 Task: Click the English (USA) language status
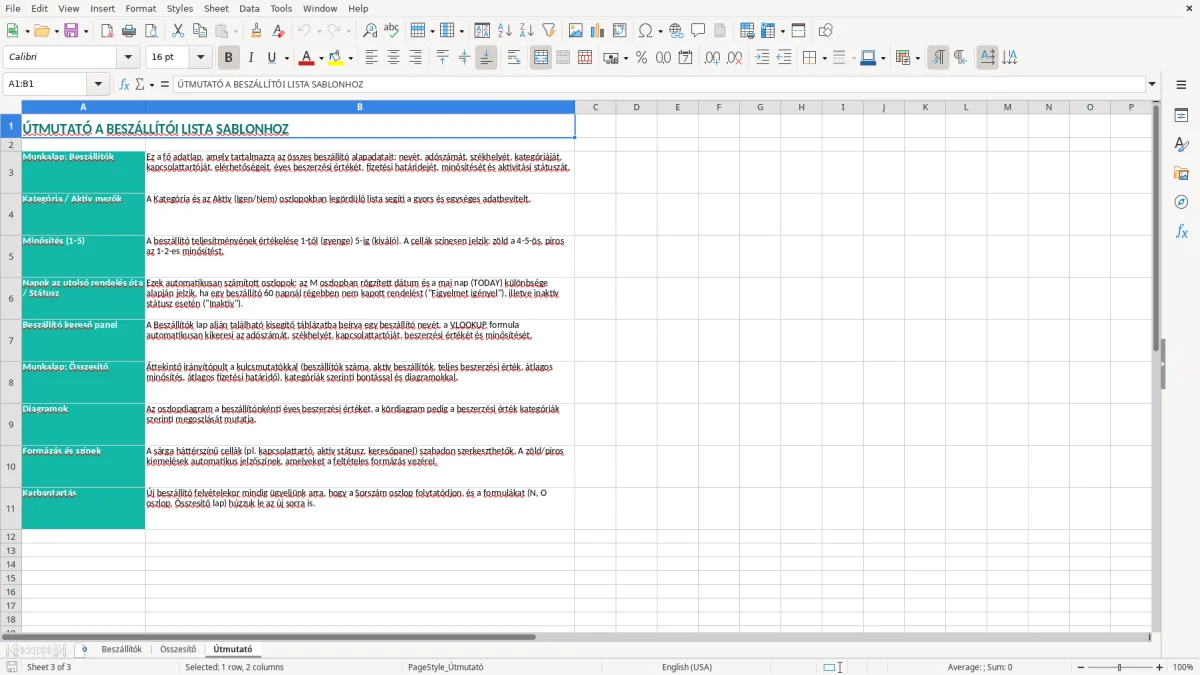pyautogui.click(x=687, y=667)
